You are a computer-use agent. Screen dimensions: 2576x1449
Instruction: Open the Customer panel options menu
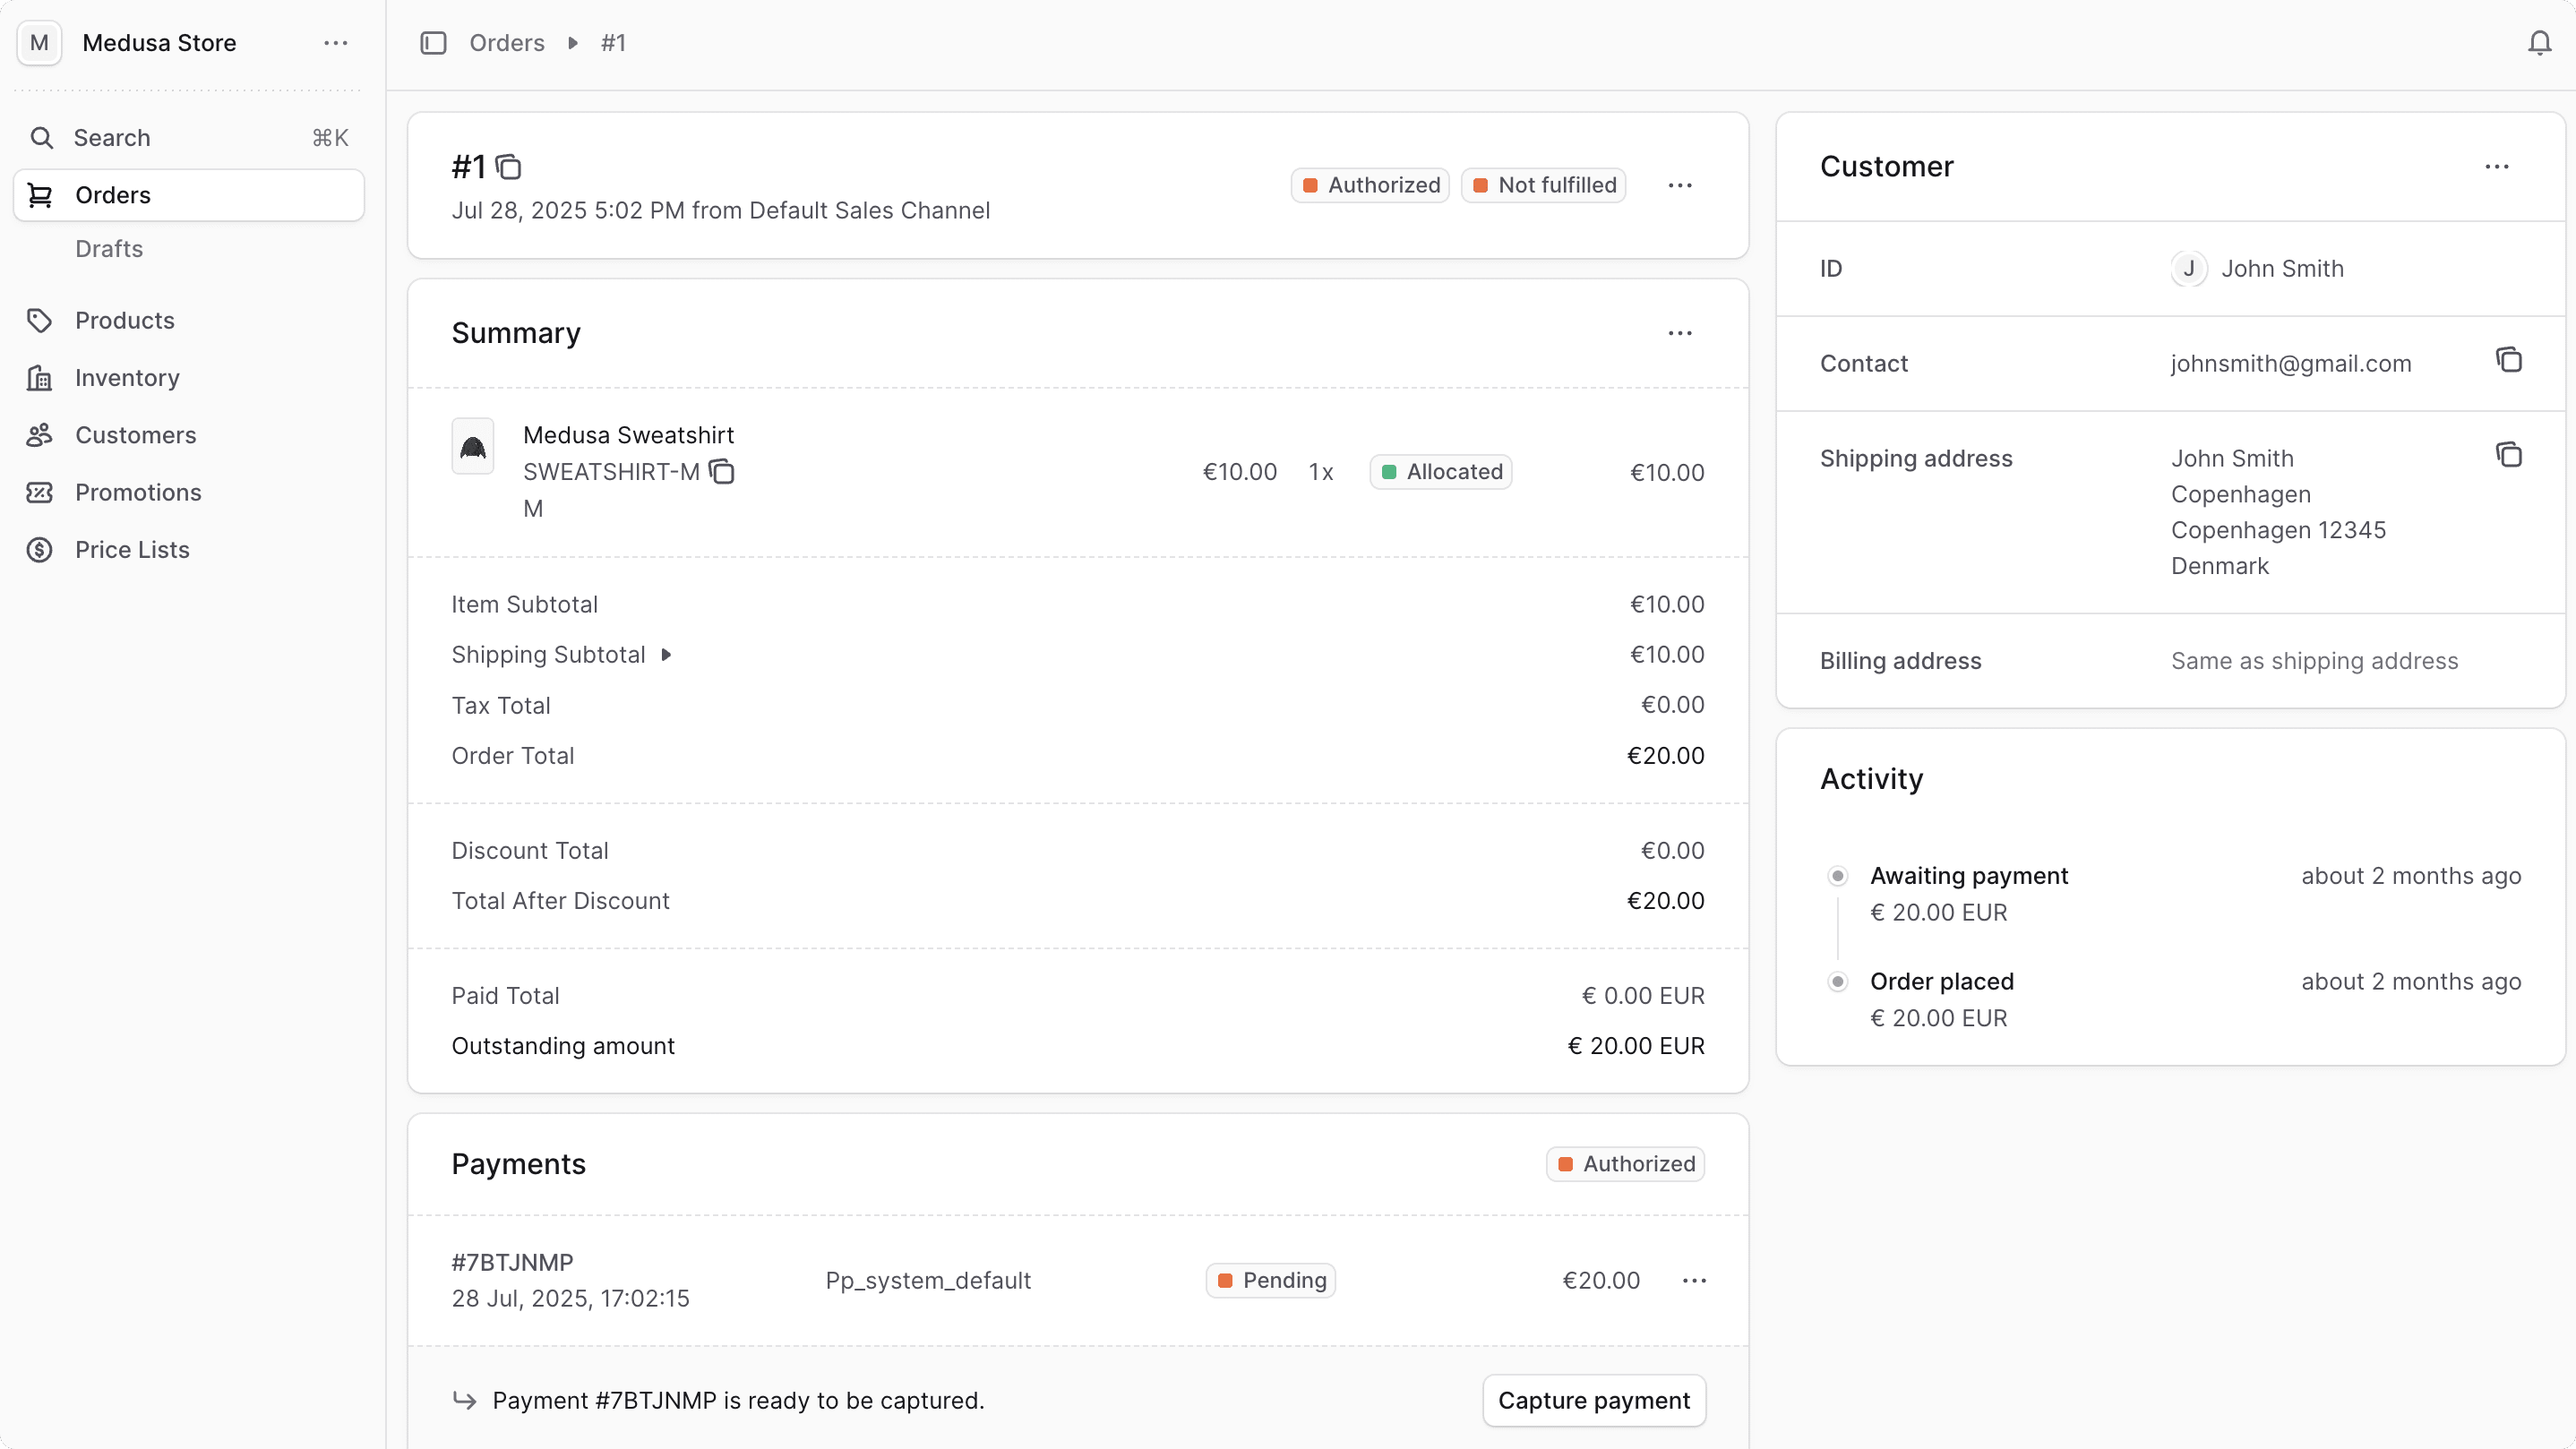click(2497, 166)
